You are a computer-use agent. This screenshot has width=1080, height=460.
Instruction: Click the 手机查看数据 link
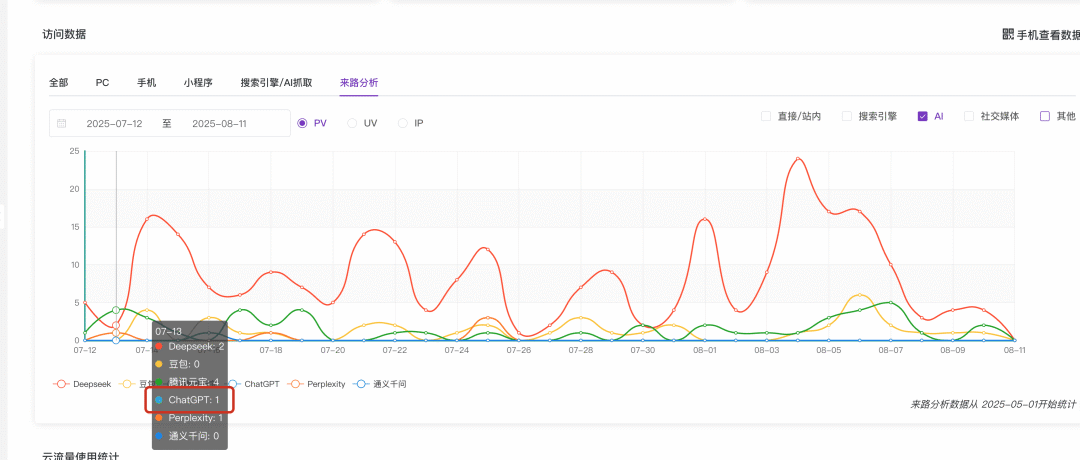[1047, 35]
